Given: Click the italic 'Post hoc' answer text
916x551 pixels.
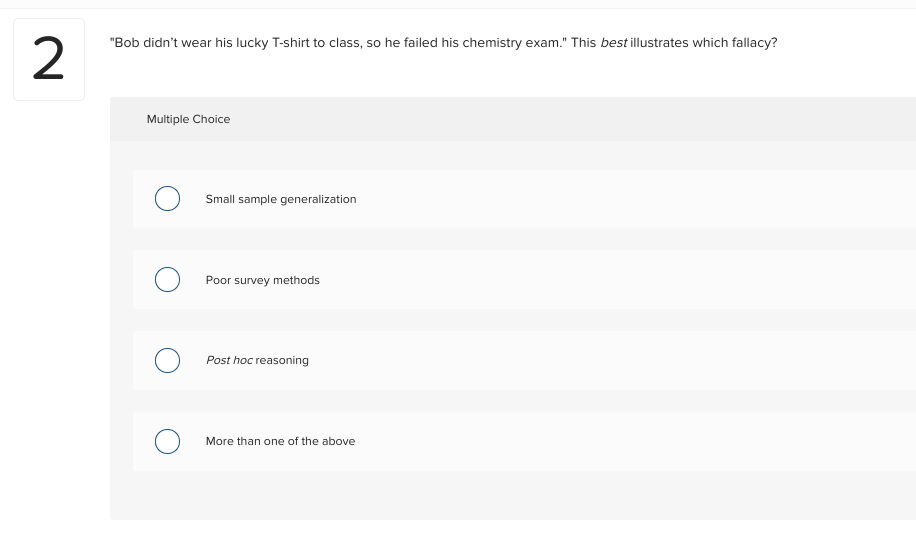Looking at the screenshot, I should (229, 360).
